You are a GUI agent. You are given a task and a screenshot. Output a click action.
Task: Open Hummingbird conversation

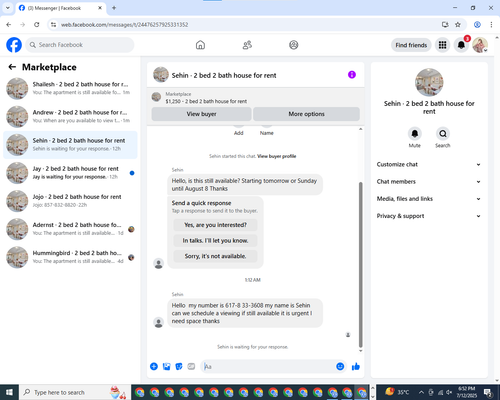pos(70,257)
